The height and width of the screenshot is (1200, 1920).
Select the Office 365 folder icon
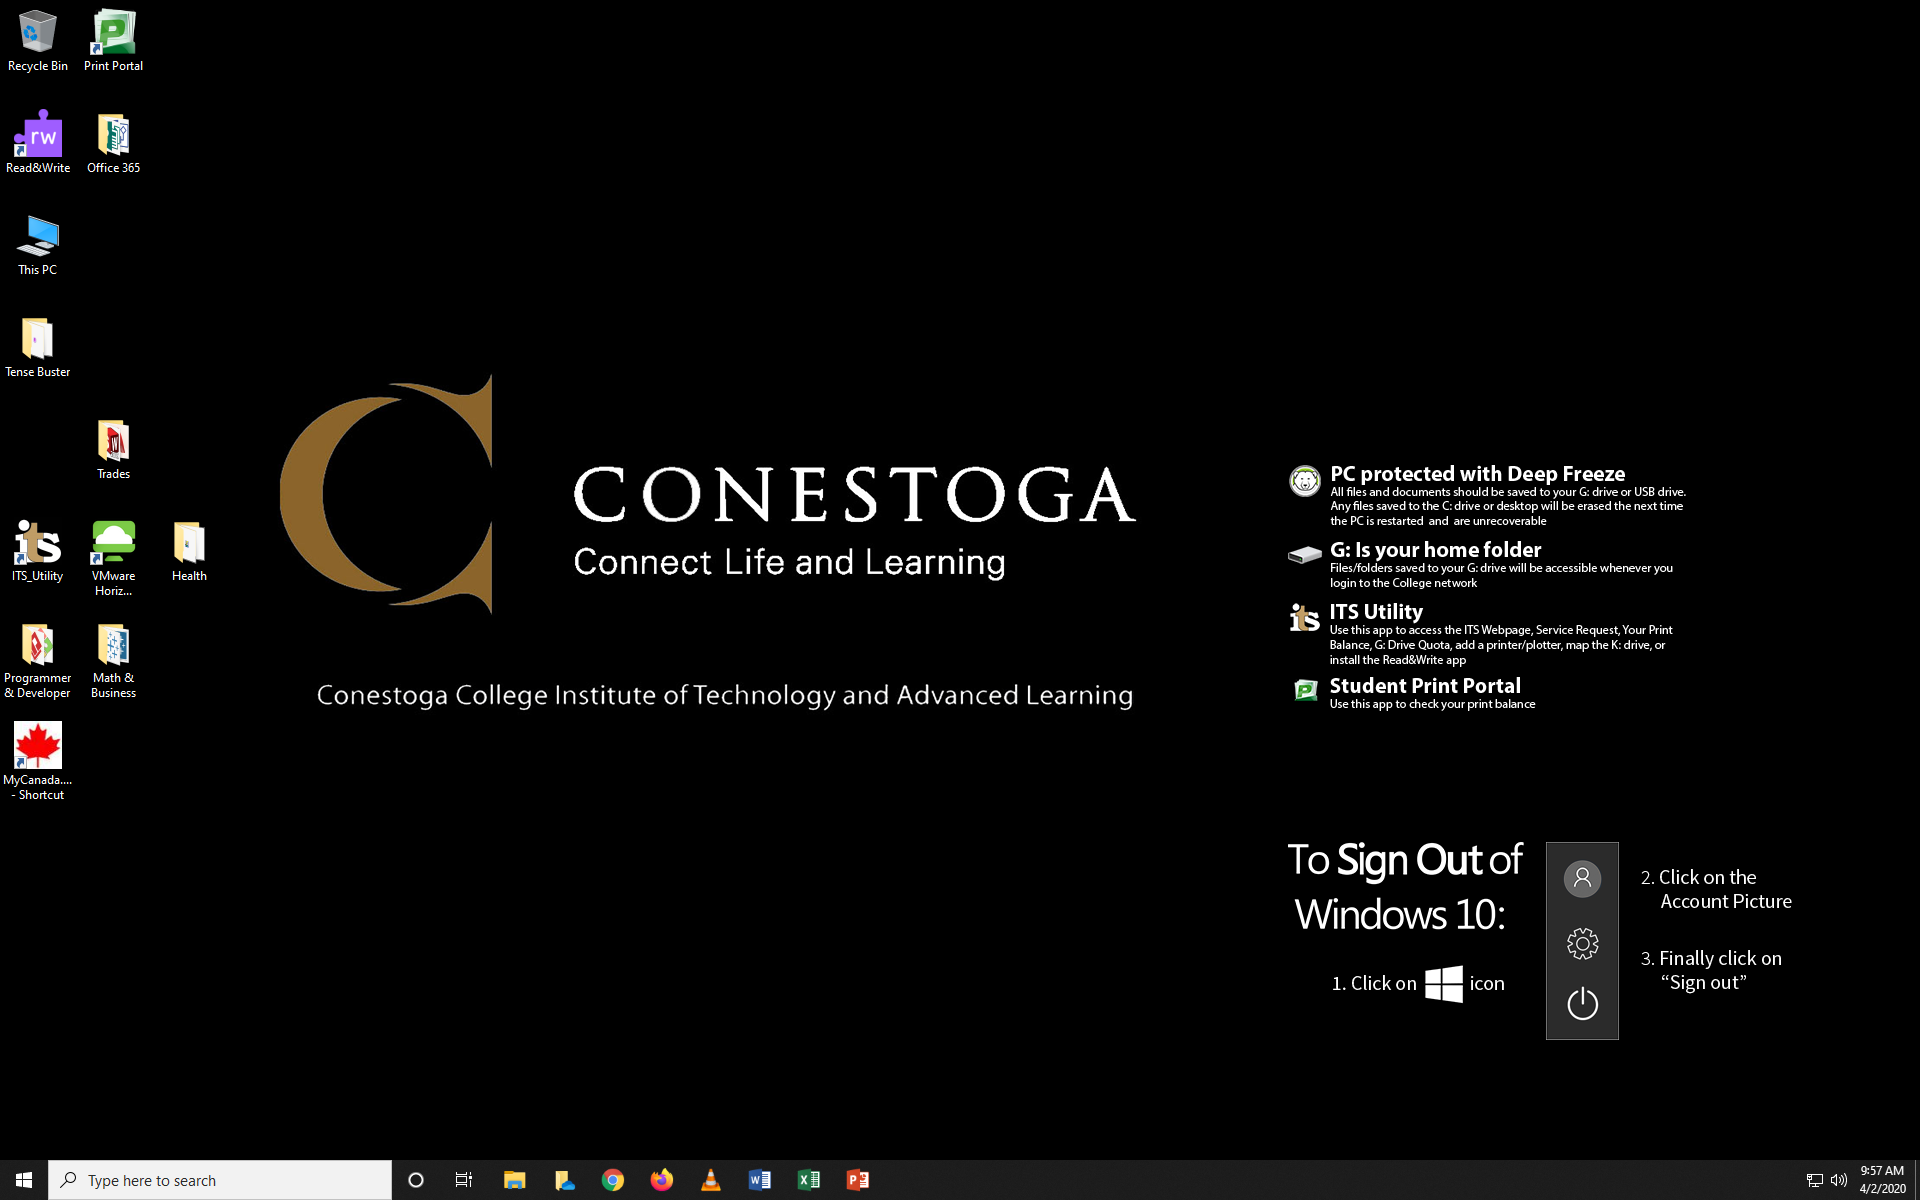[x=113, y=143]
